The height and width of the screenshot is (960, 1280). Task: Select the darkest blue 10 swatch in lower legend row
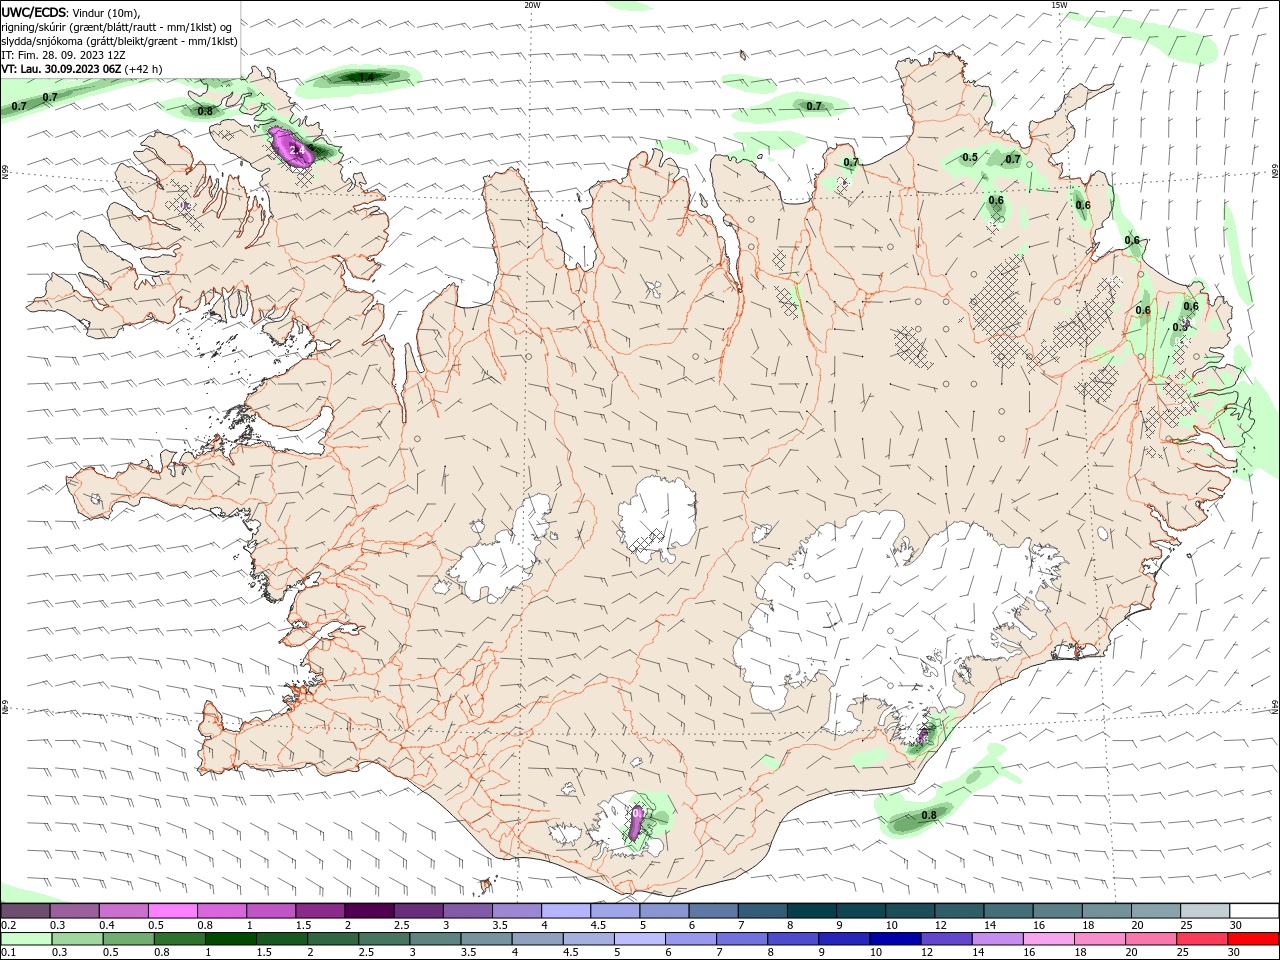894,939
